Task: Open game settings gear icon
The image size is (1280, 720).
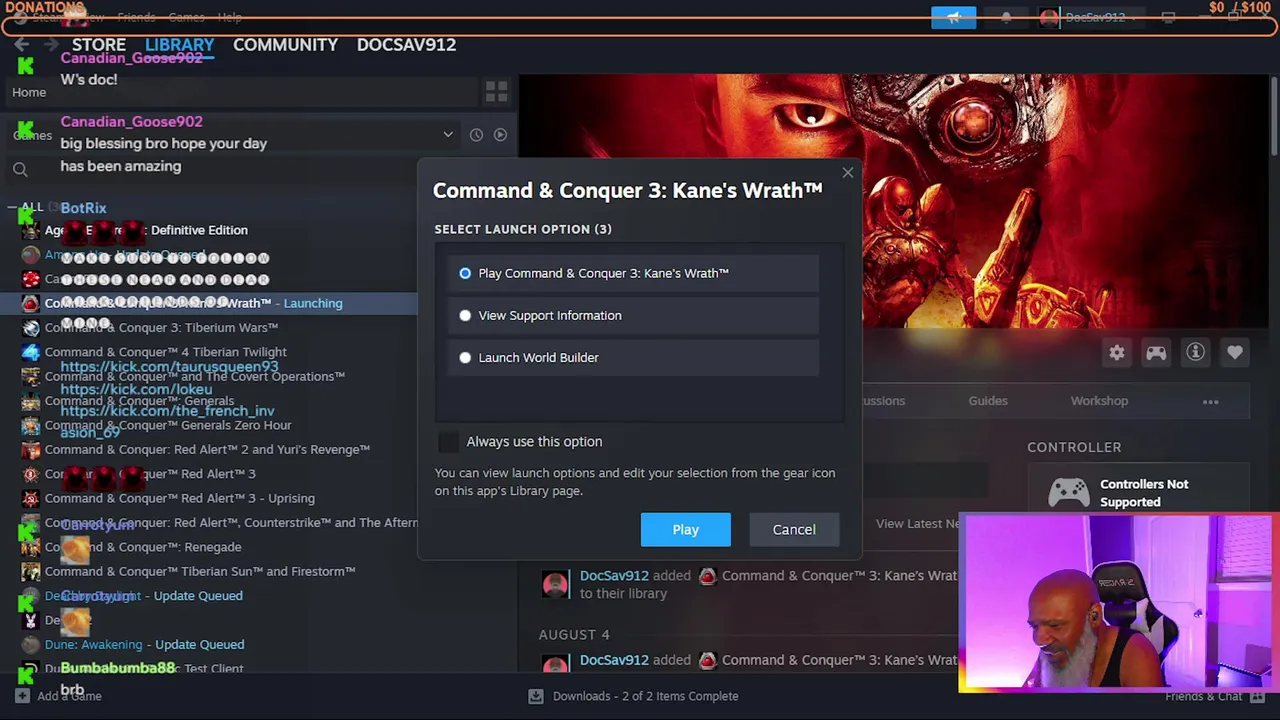Action: pyautogui.click(x=1117, y=352)
